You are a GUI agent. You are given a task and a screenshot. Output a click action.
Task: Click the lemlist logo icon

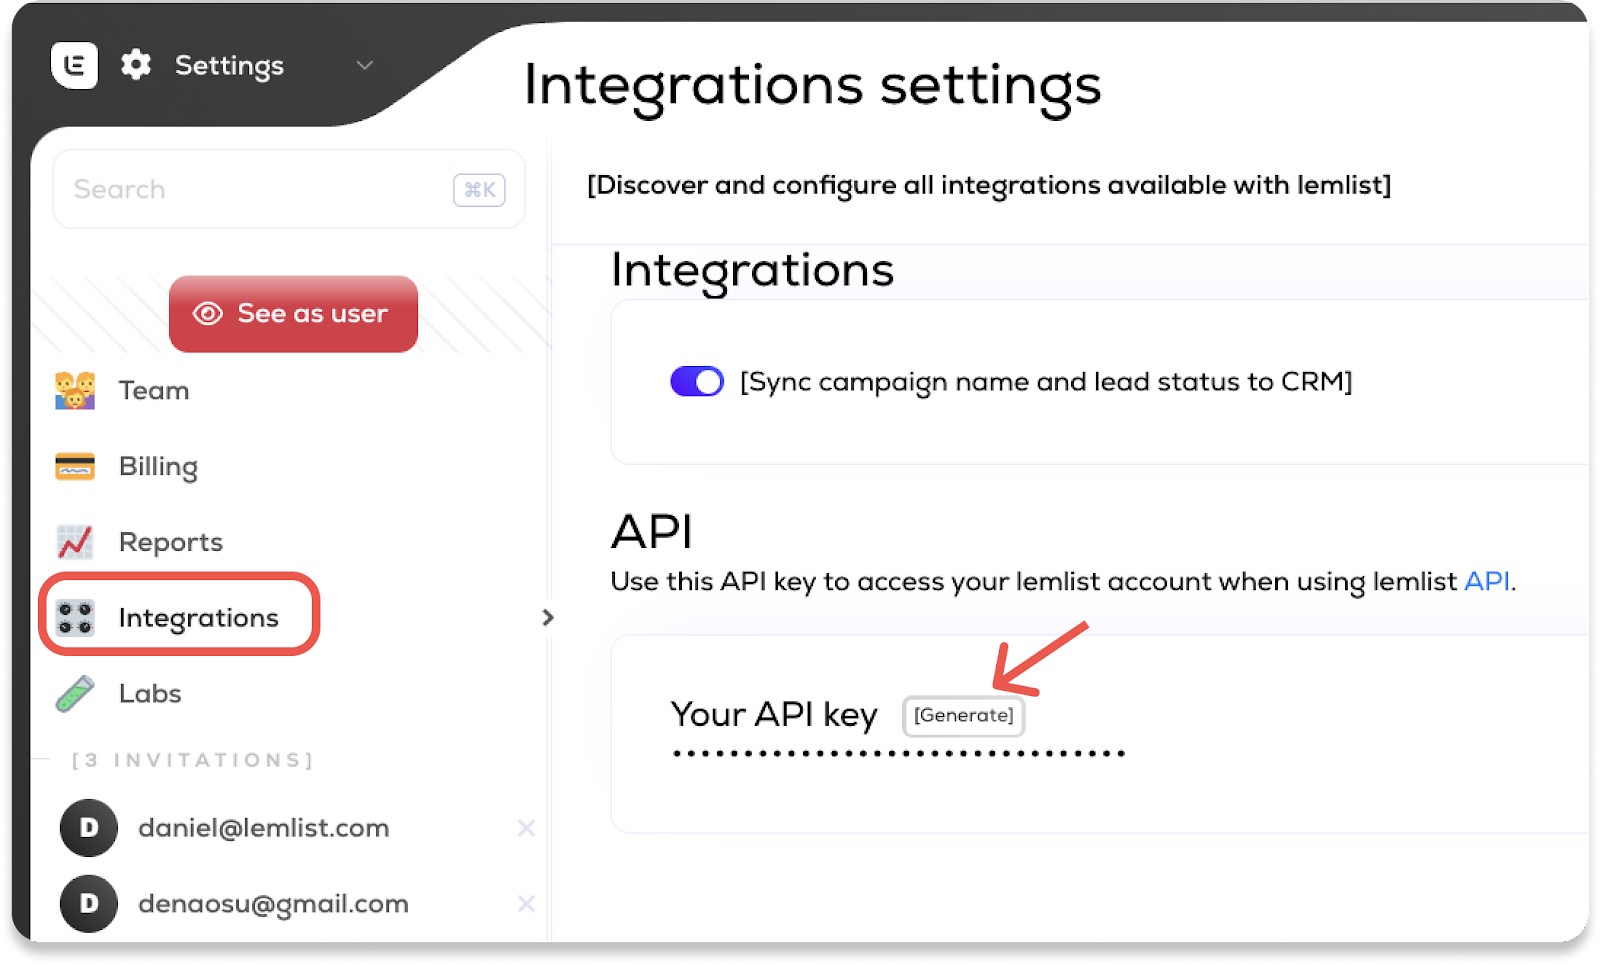tap(75, 65)
